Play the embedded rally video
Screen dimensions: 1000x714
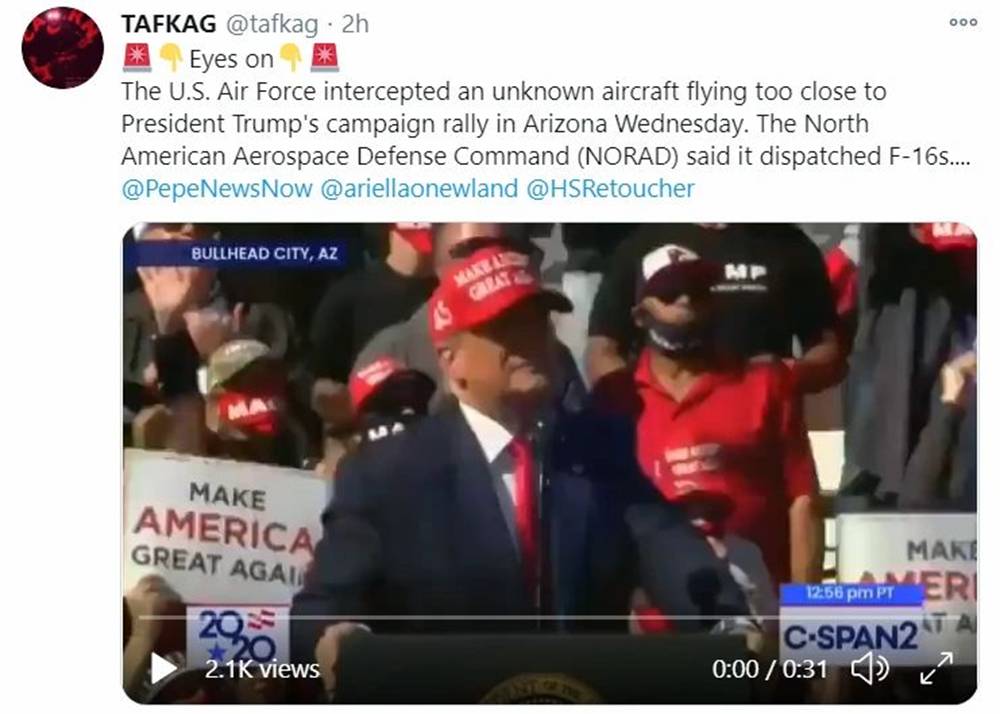tap(164, 668)
